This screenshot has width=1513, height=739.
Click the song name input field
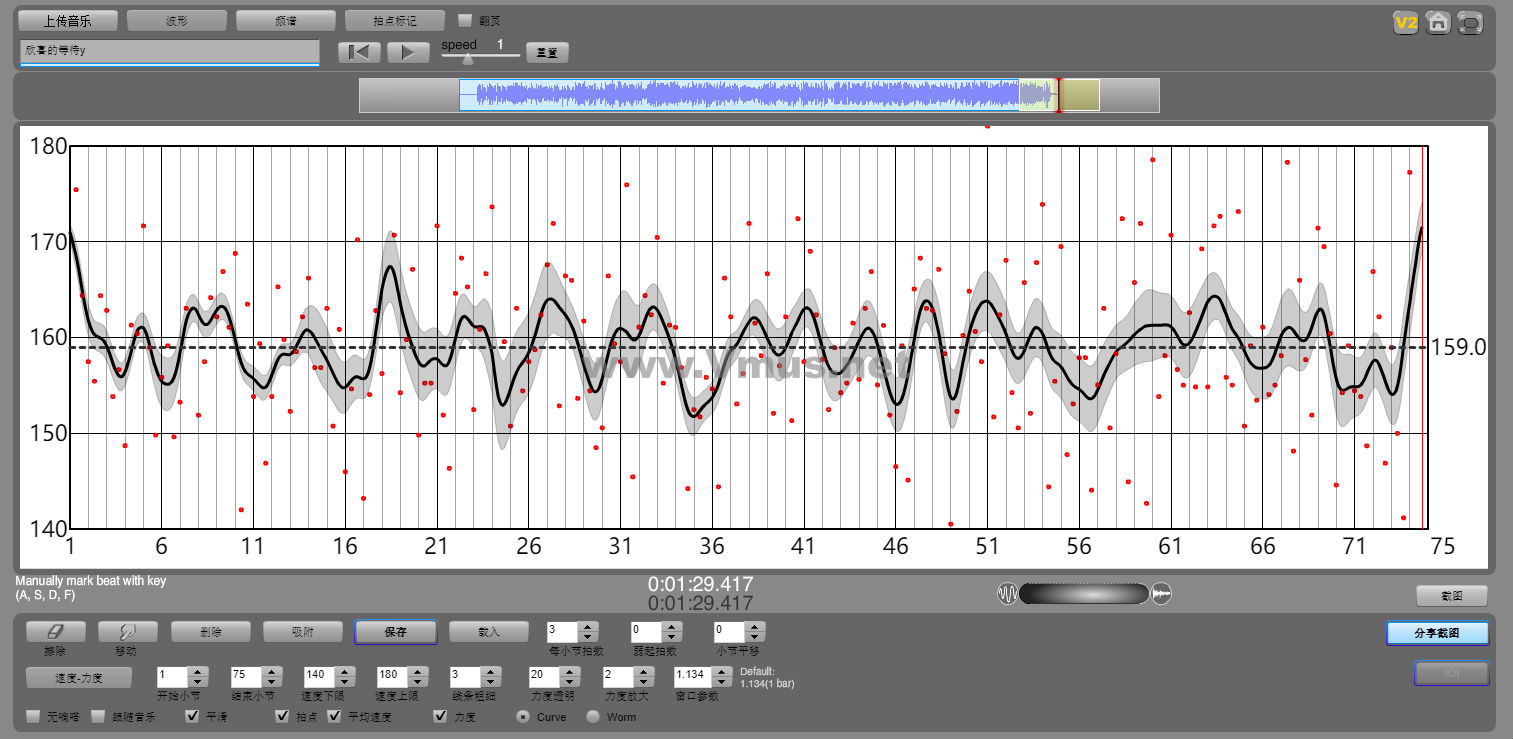pyautogui.click(x=169, y=52)
